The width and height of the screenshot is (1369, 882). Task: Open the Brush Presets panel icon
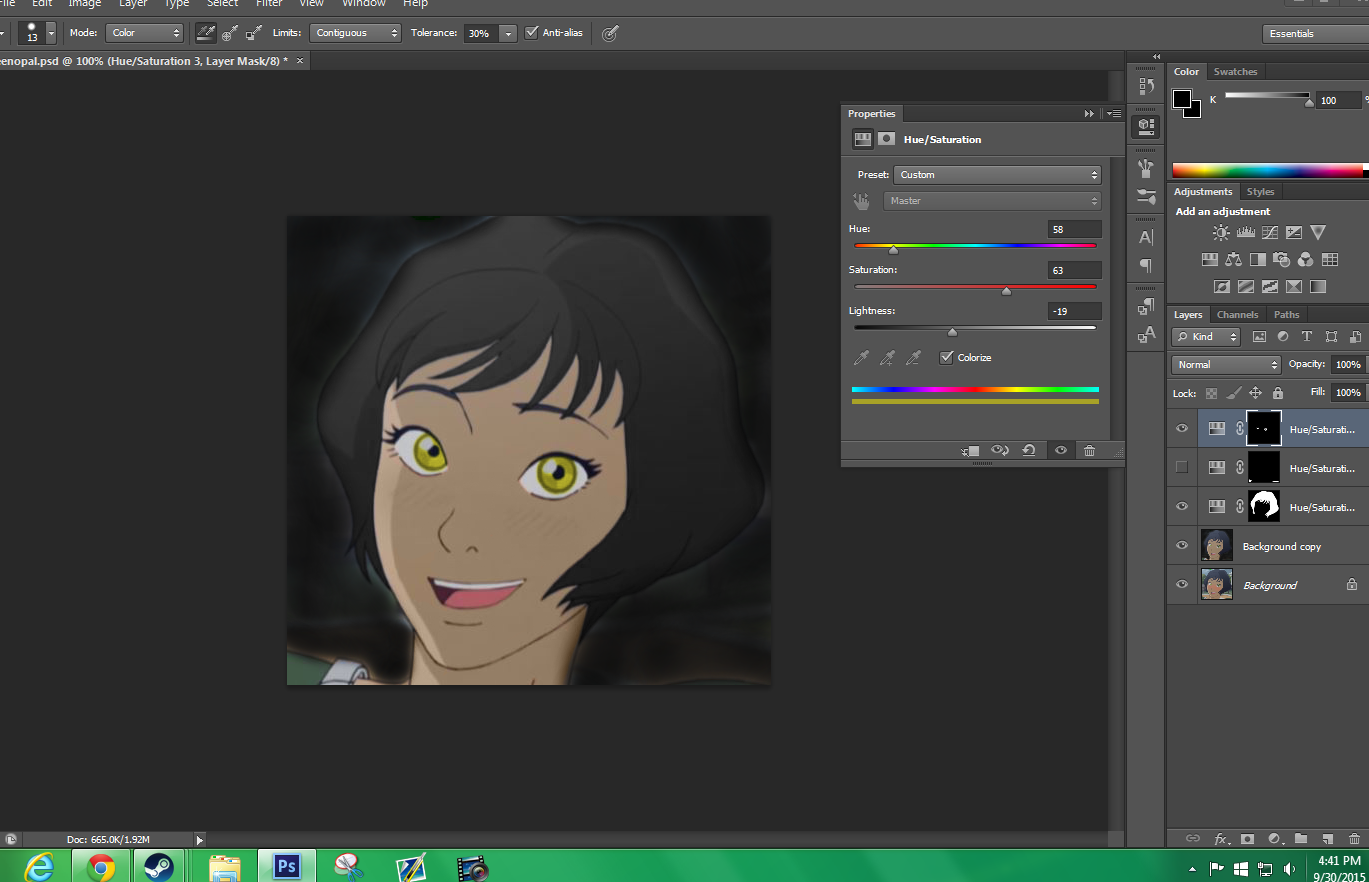[x=1146, y=196]
